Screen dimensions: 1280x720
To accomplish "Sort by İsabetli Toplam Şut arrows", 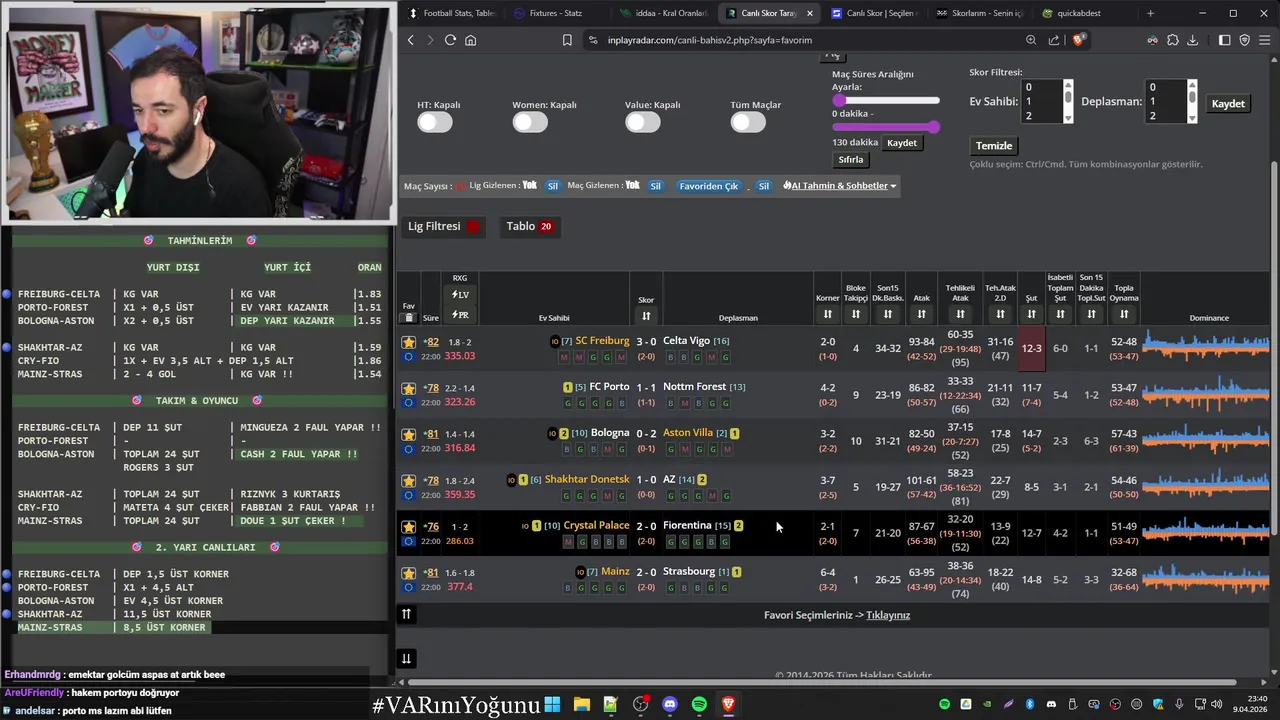I will pos(1060,314).
